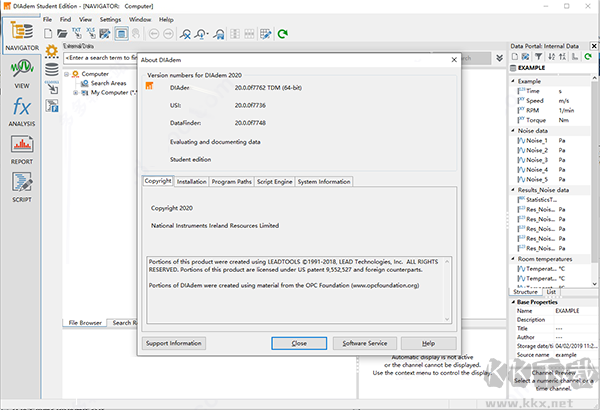The width and height of the screenshot is (600, 410).
Task: Switch to the Installation tab
Action: 192,182
